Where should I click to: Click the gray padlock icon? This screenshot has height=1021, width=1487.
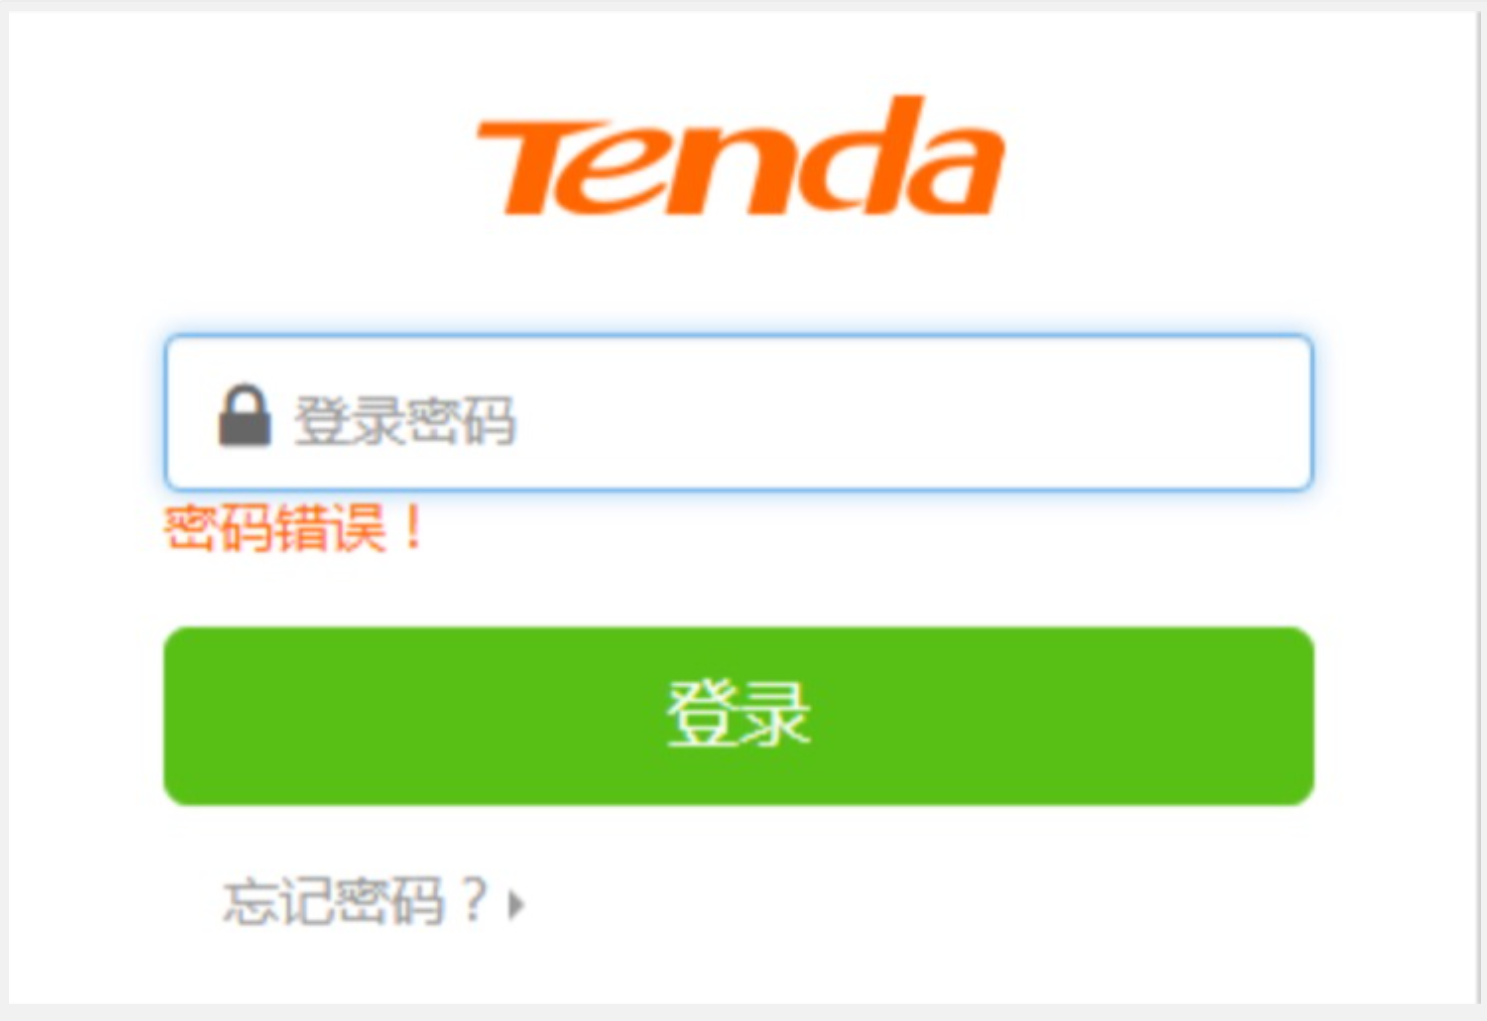coord(245,415)
